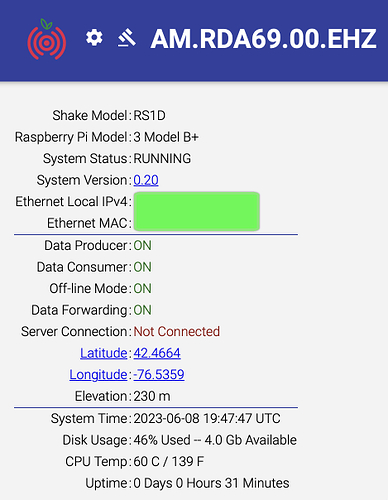Click the Not Connected server status
Viewport: 388px width, 500px height.
[x=177, y=332]
